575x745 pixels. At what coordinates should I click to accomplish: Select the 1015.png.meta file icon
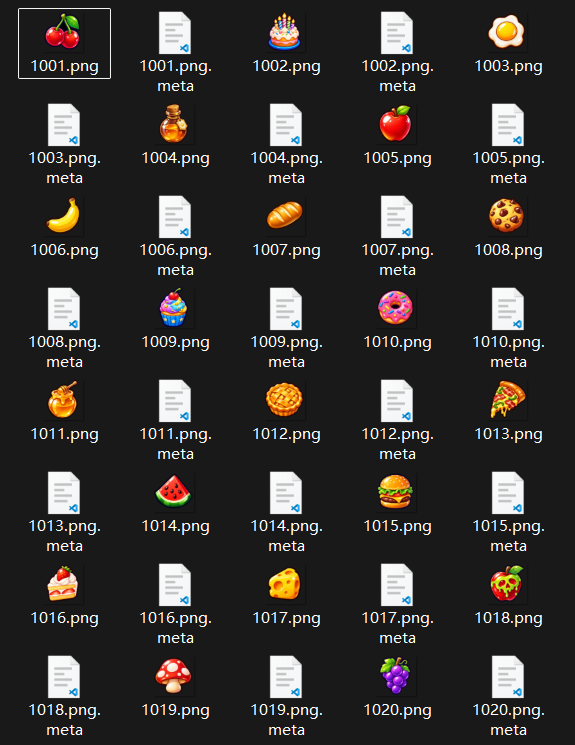click(507, 493)
